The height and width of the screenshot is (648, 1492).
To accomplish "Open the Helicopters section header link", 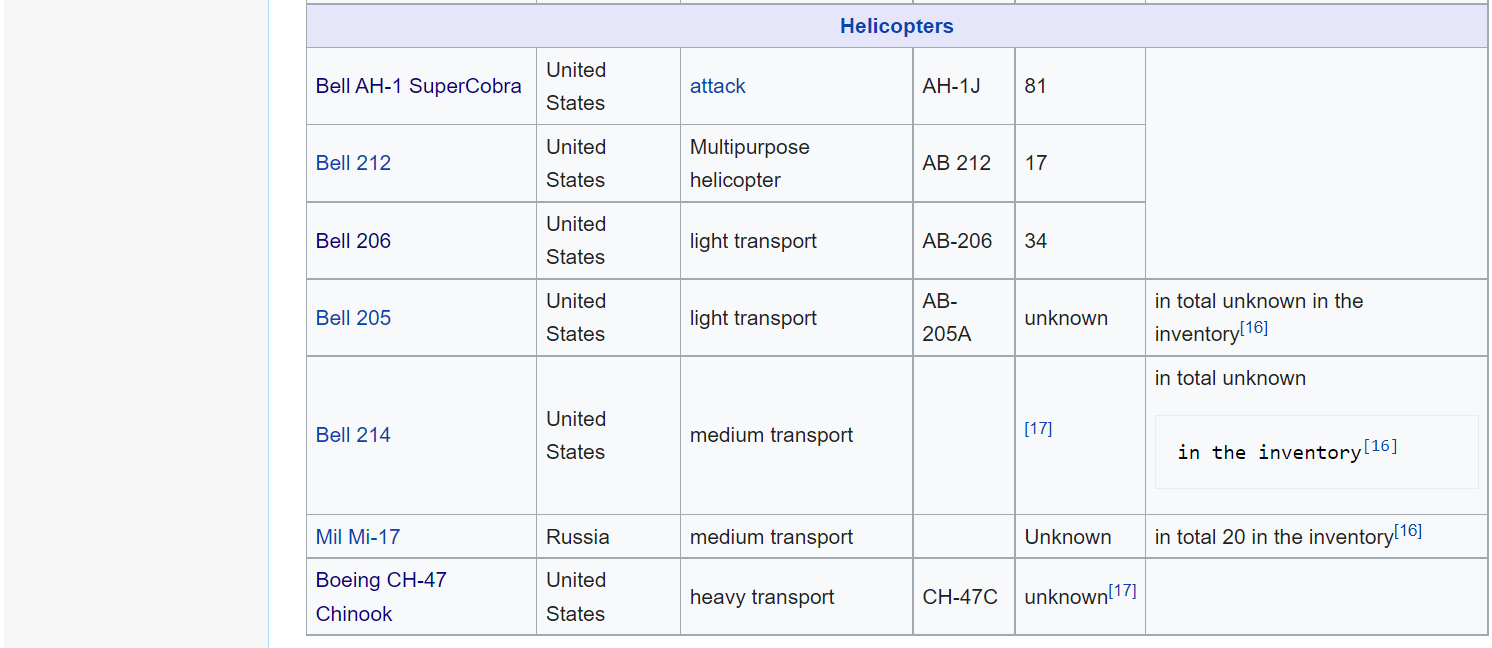I will tap(897, 26).
